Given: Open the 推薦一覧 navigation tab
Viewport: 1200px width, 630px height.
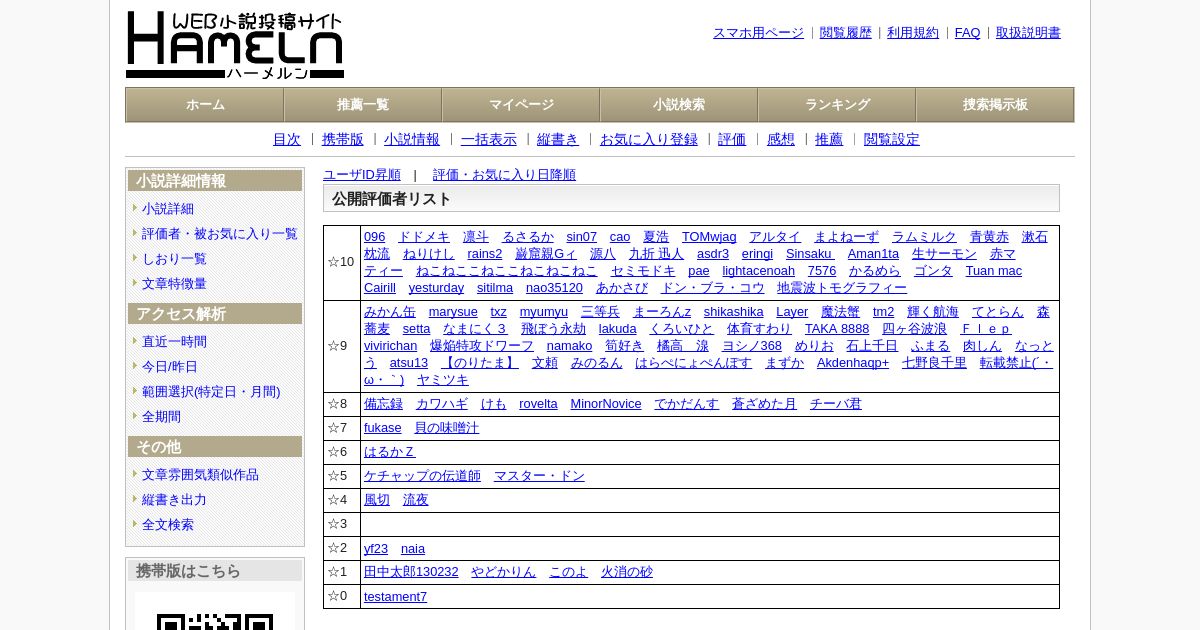Looking at the screenshot, I should pos(363,105).
